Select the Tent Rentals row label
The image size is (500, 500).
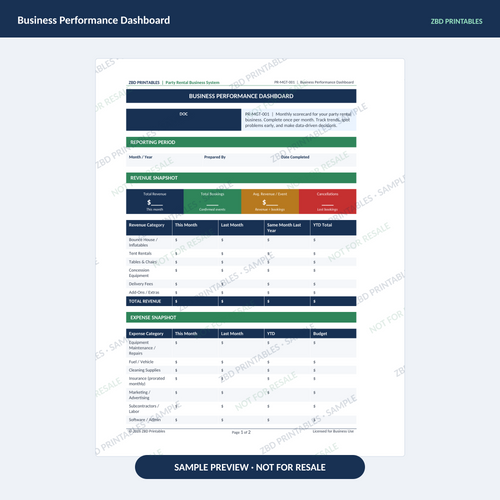pos(140,253)
